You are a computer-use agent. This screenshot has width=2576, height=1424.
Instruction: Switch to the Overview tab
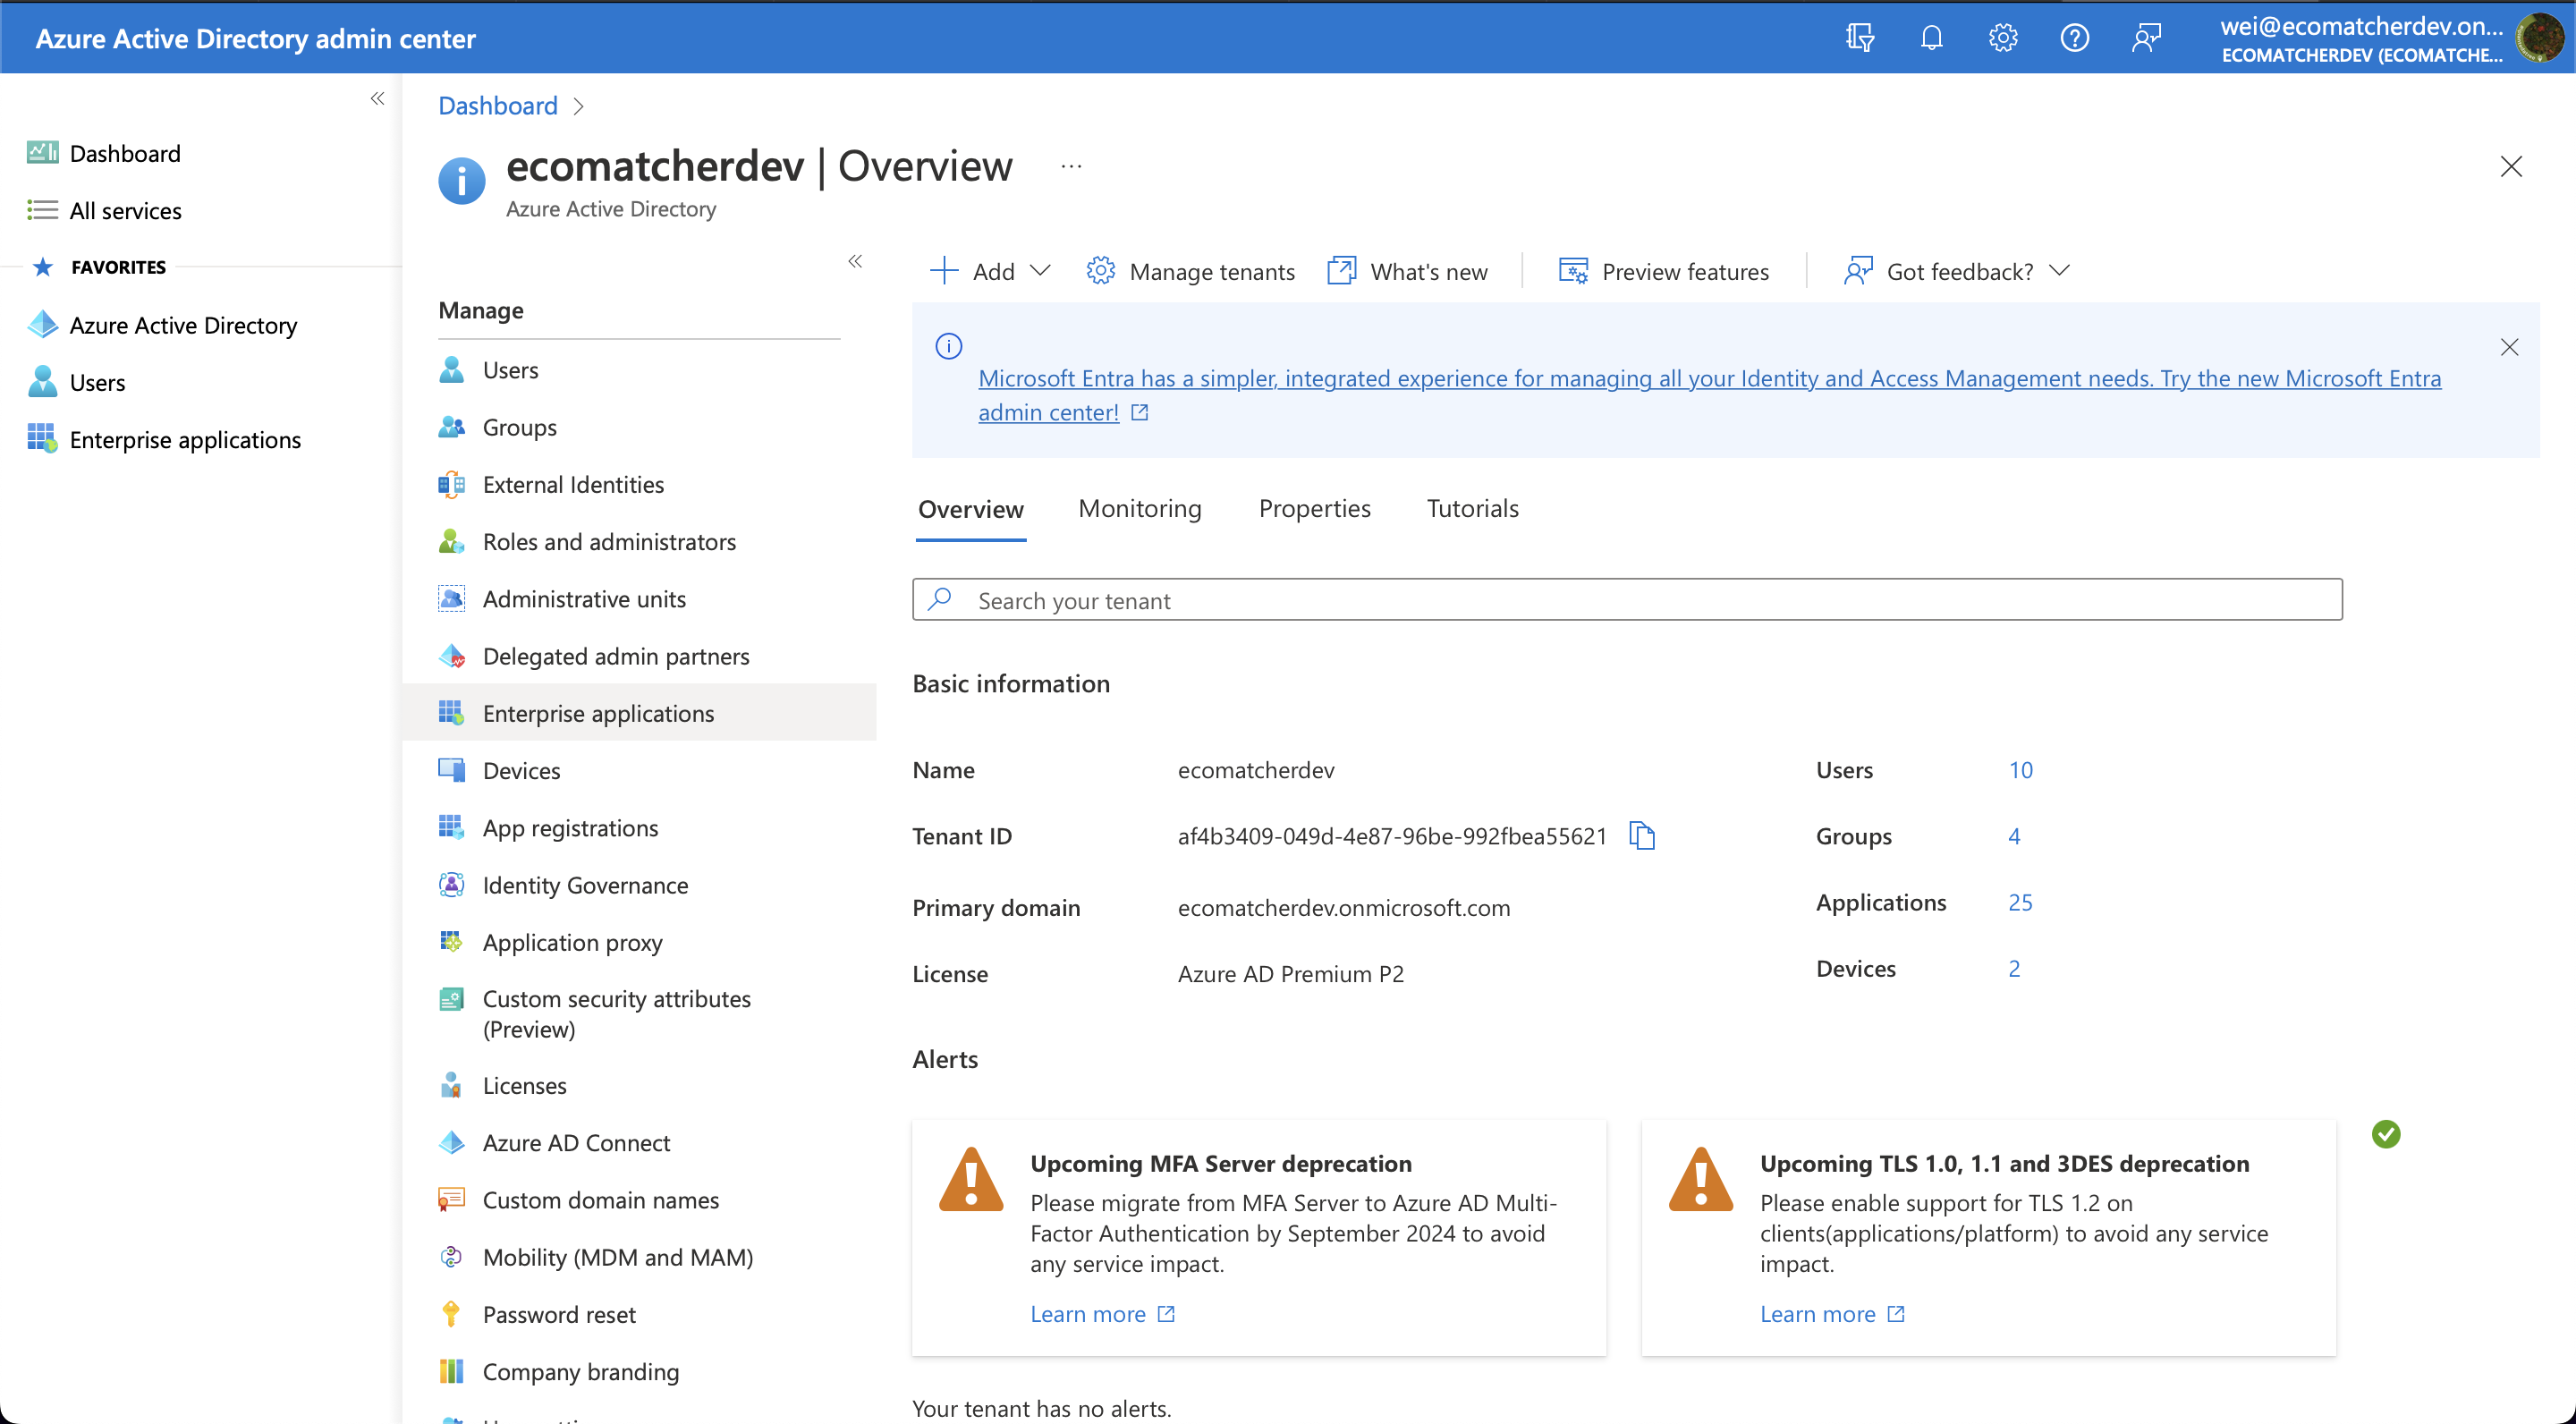point(970,509)
